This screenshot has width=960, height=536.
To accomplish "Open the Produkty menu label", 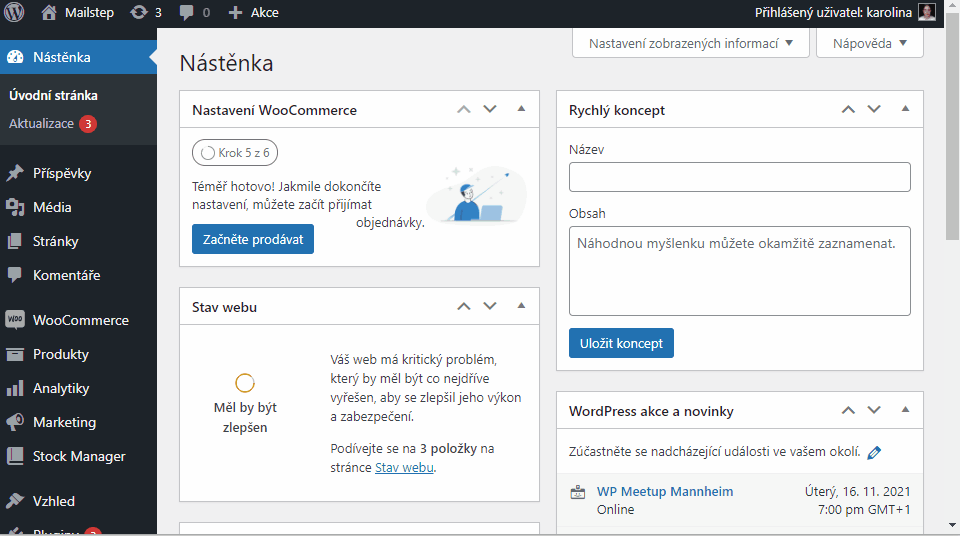I will click(x=61, y=354).
